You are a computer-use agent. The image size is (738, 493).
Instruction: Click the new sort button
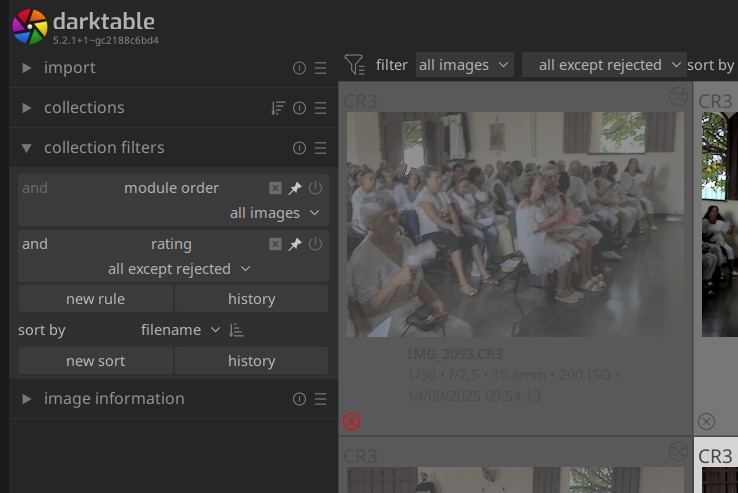pyautogui.click(x=95, y=361)
